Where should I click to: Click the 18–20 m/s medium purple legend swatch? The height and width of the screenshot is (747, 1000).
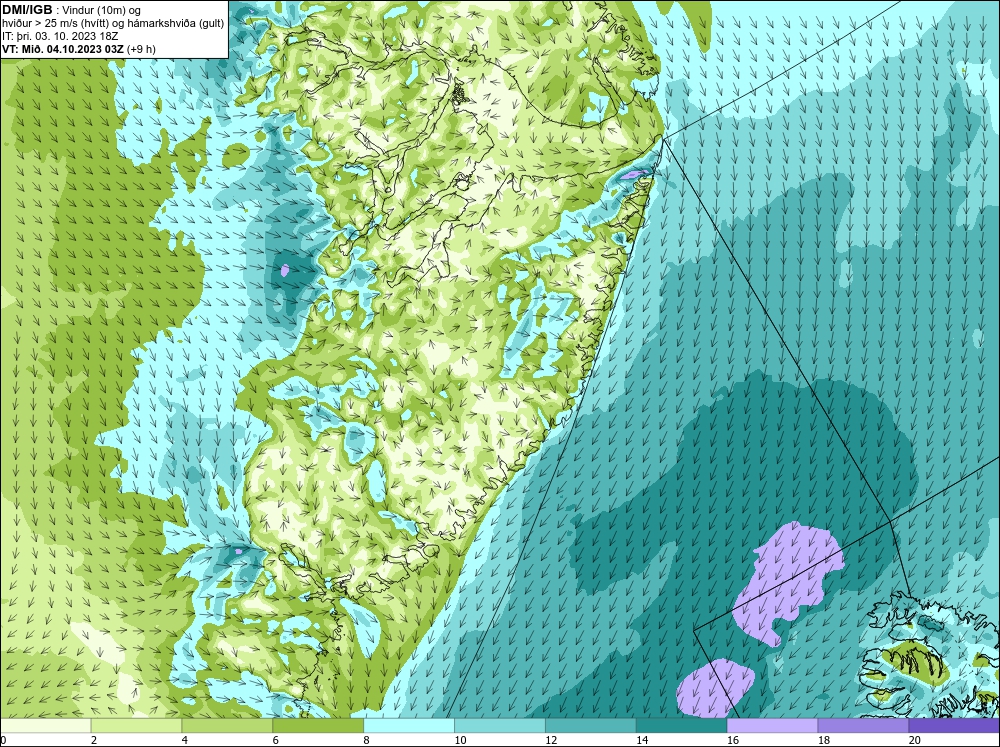[863, 726]
